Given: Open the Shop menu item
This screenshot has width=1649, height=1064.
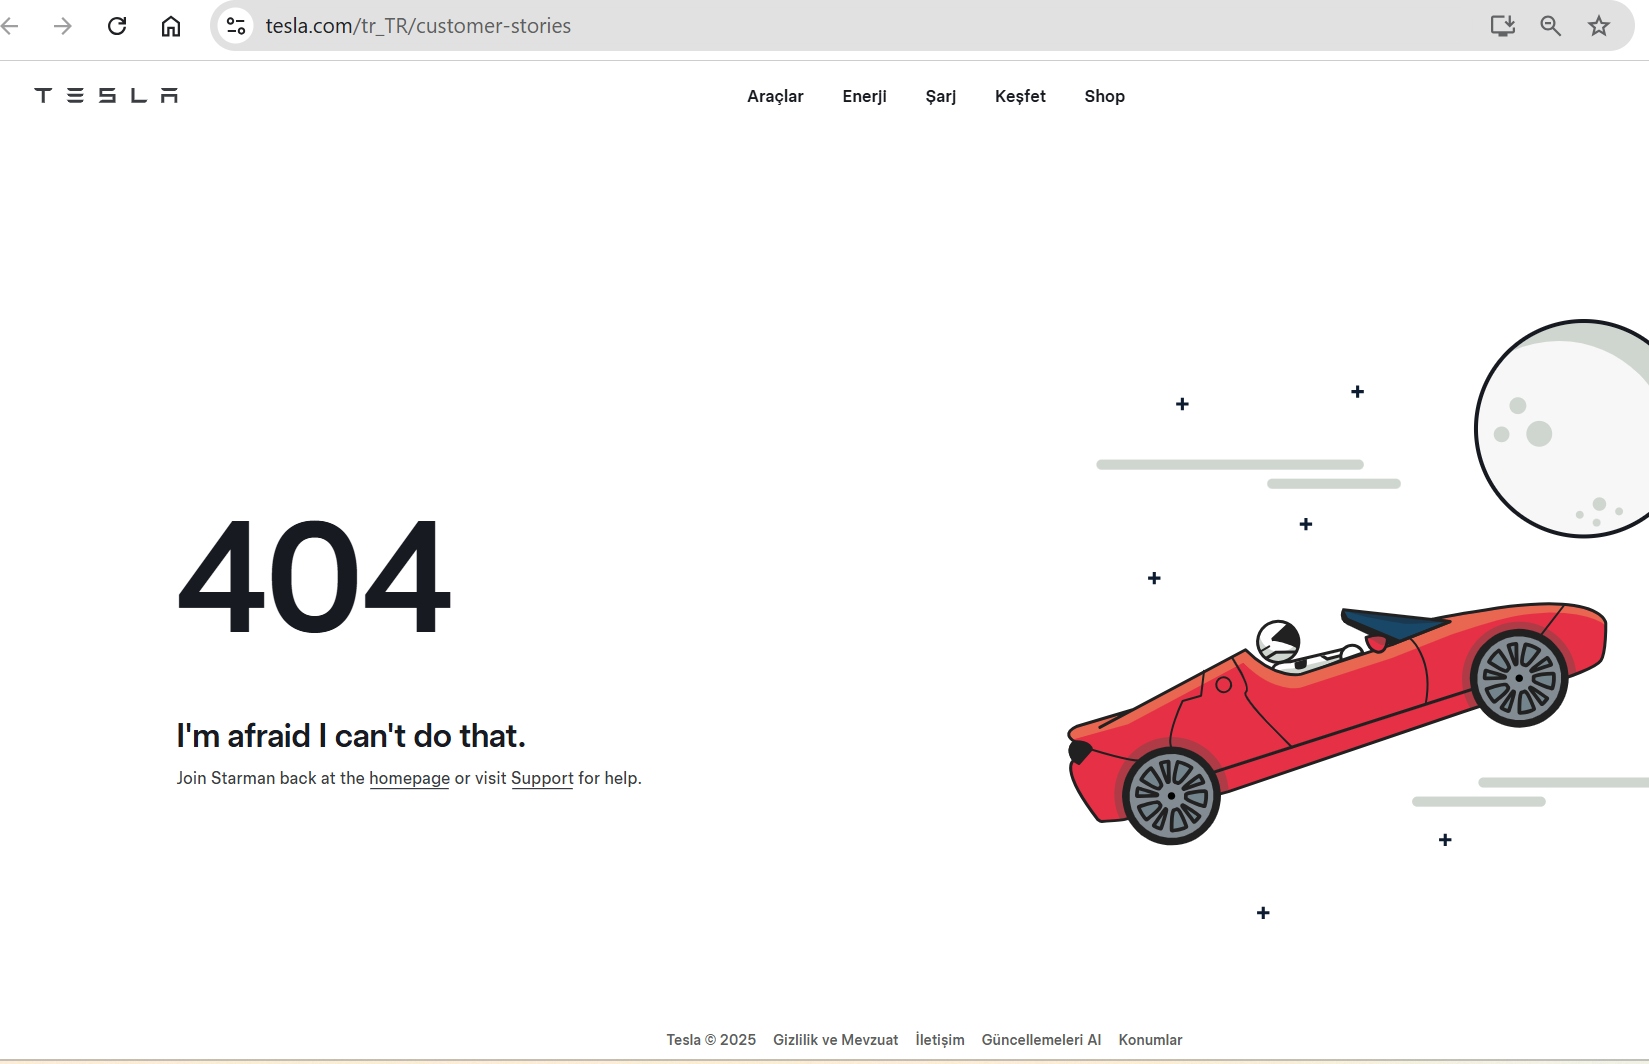Looking at the screenshot, I should pos(1104,96).
